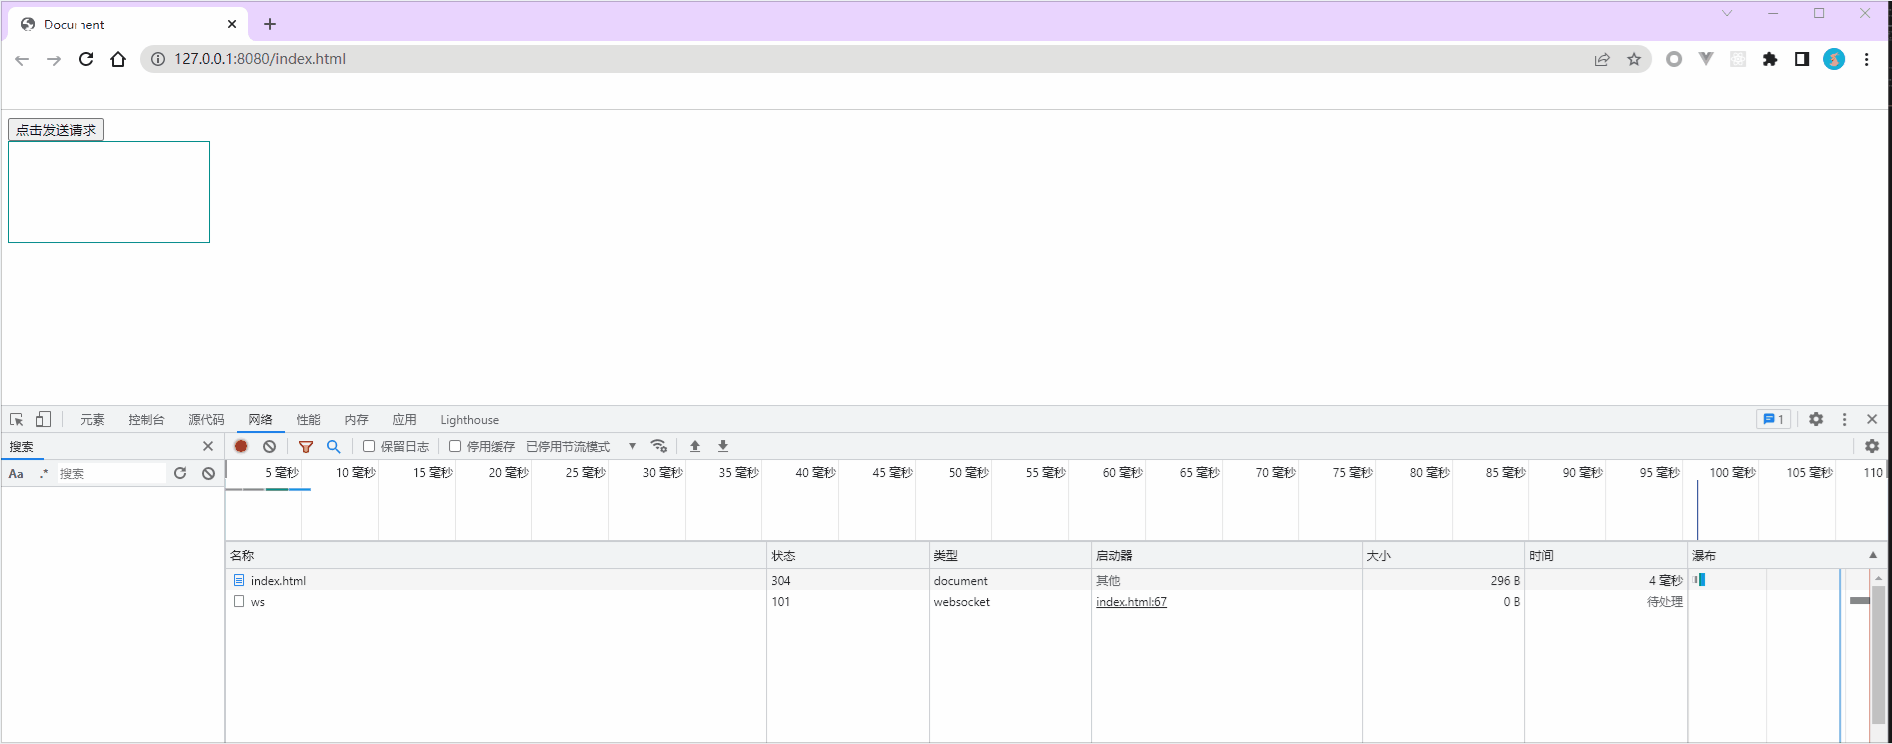Screen dimensions: 1892x744
Task: Export HAR file download arrow
Action: 723,446
